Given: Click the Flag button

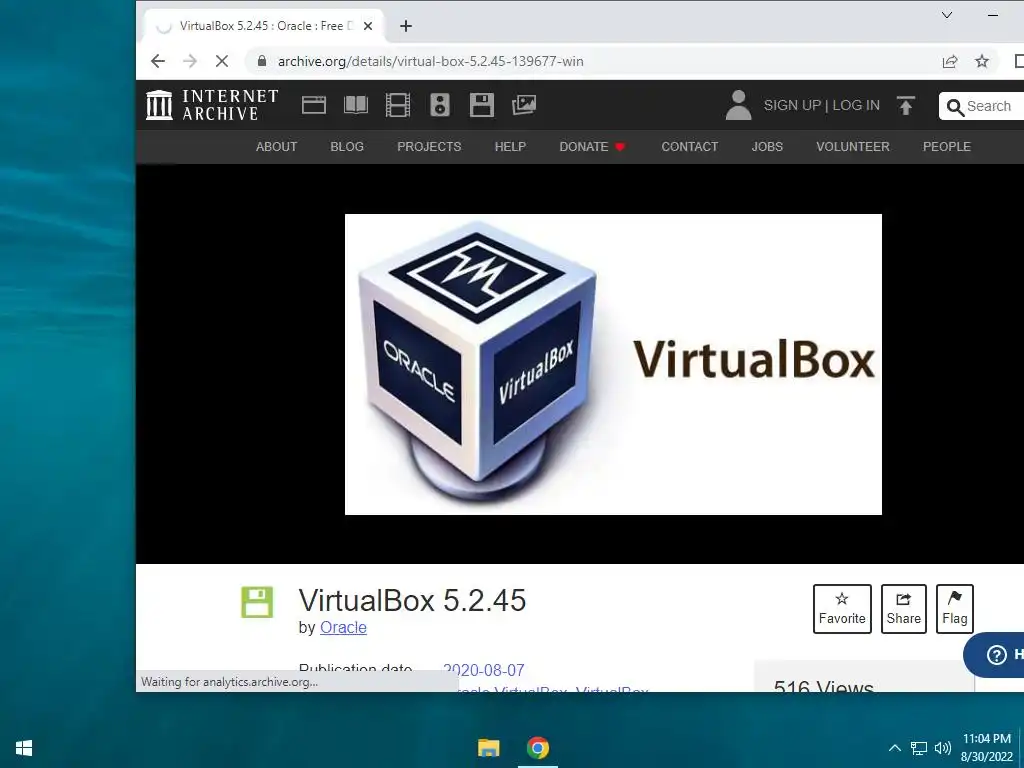Looking at the screenshot, I should click(955, 609).
